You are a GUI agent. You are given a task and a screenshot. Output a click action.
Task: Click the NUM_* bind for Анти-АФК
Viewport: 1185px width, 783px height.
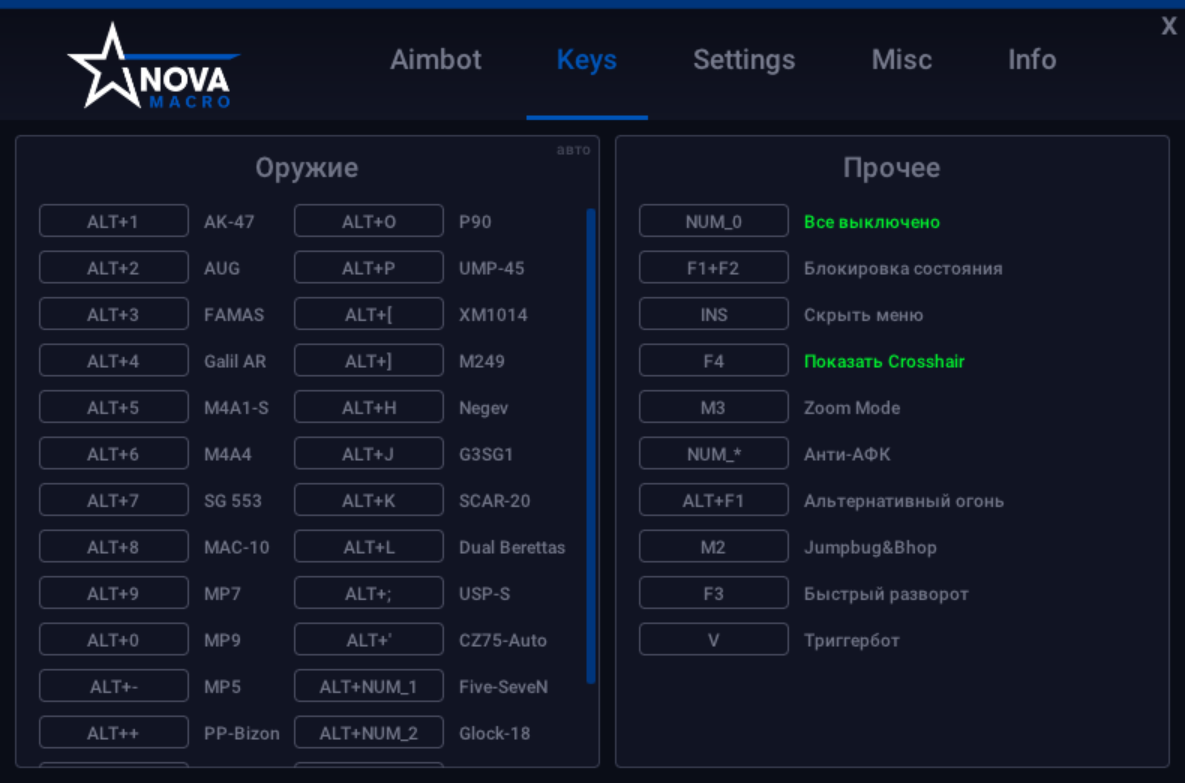(713, 453)
